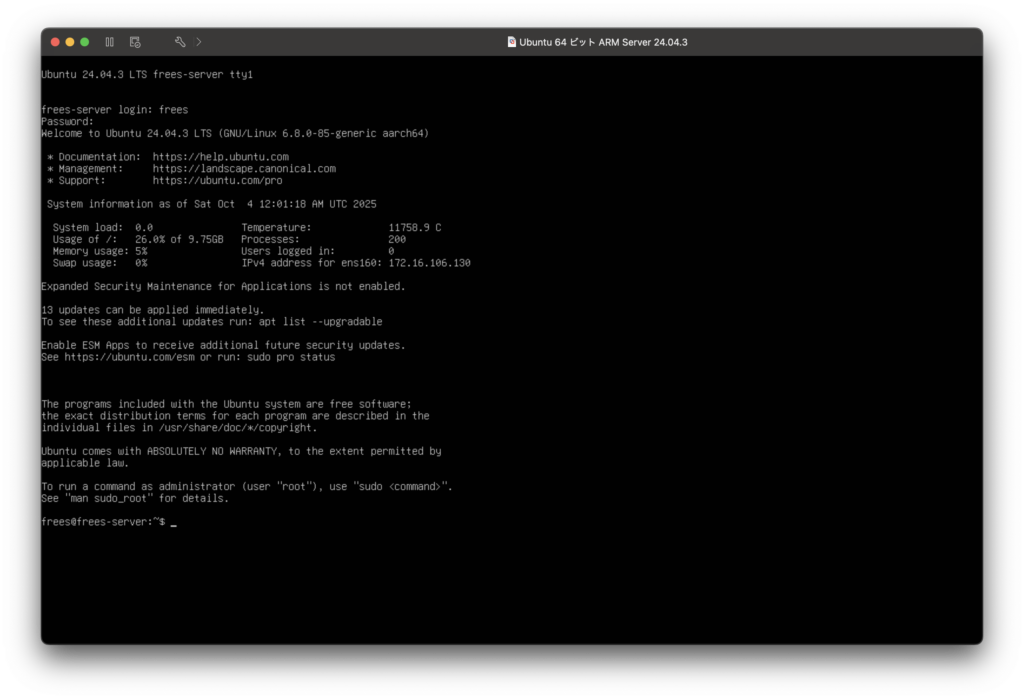Screen dimensions: 1024x699
Task: Click the window title Ubuntu 64 ARM Server
Action: pyautogui.click(x=603, y=42)
